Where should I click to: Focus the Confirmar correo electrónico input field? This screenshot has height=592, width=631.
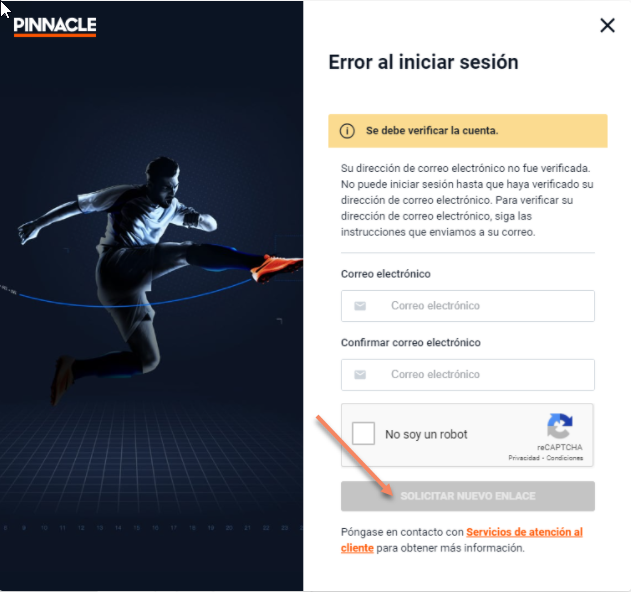click(468, 375)
